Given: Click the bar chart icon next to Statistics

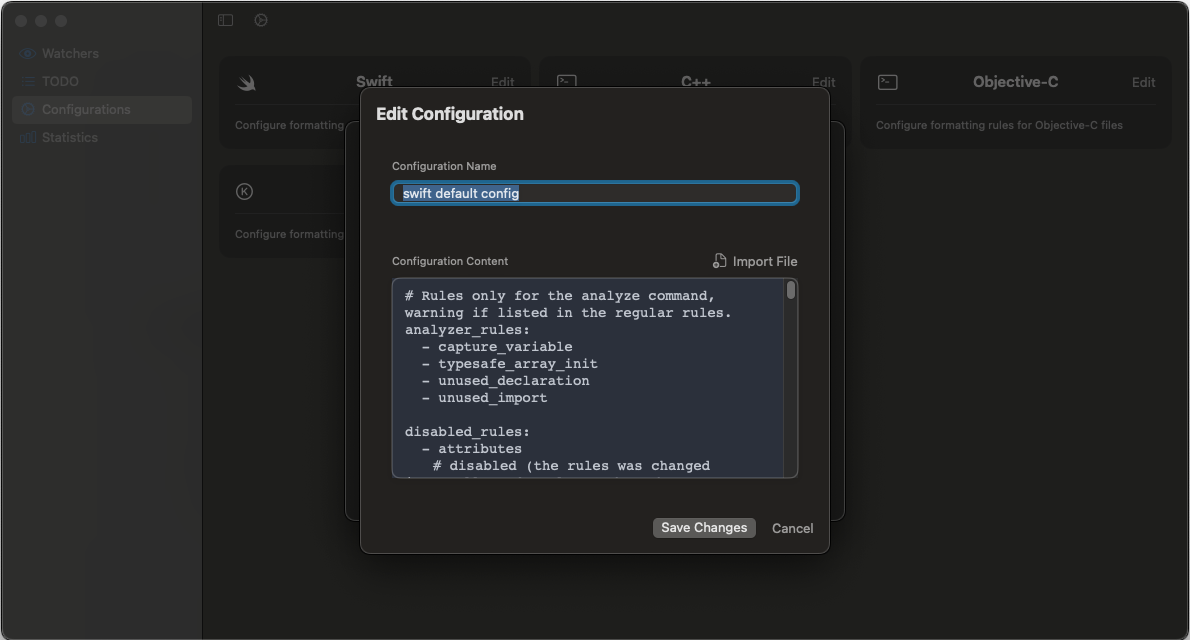Looking at the screenshot, I should point(28,137).
